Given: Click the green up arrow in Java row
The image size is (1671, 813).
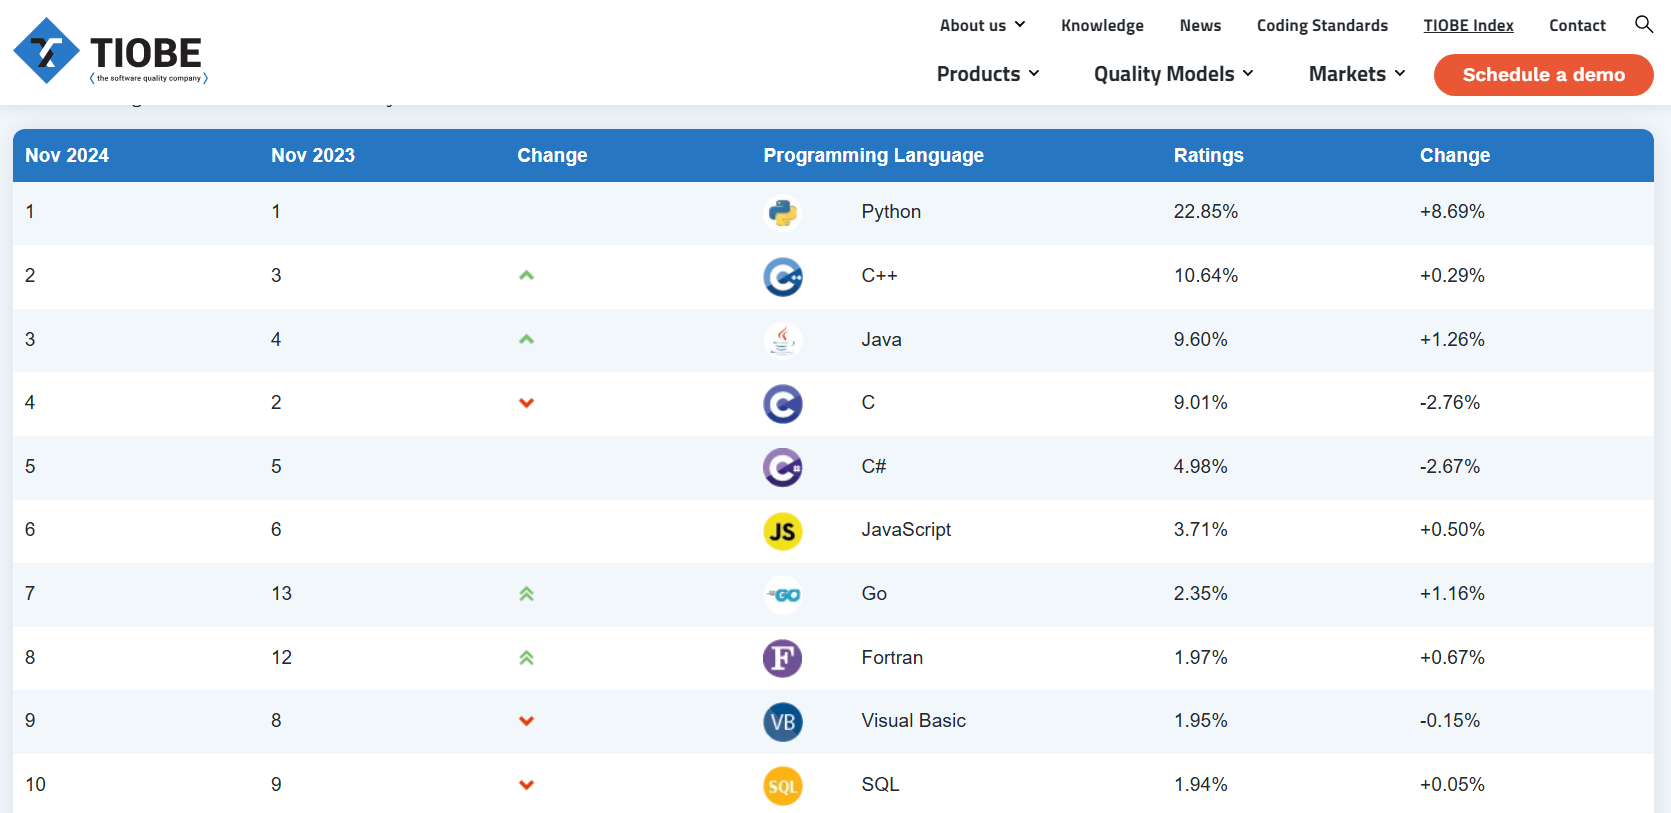Looking at the screenshot, I should click(527, 339).
